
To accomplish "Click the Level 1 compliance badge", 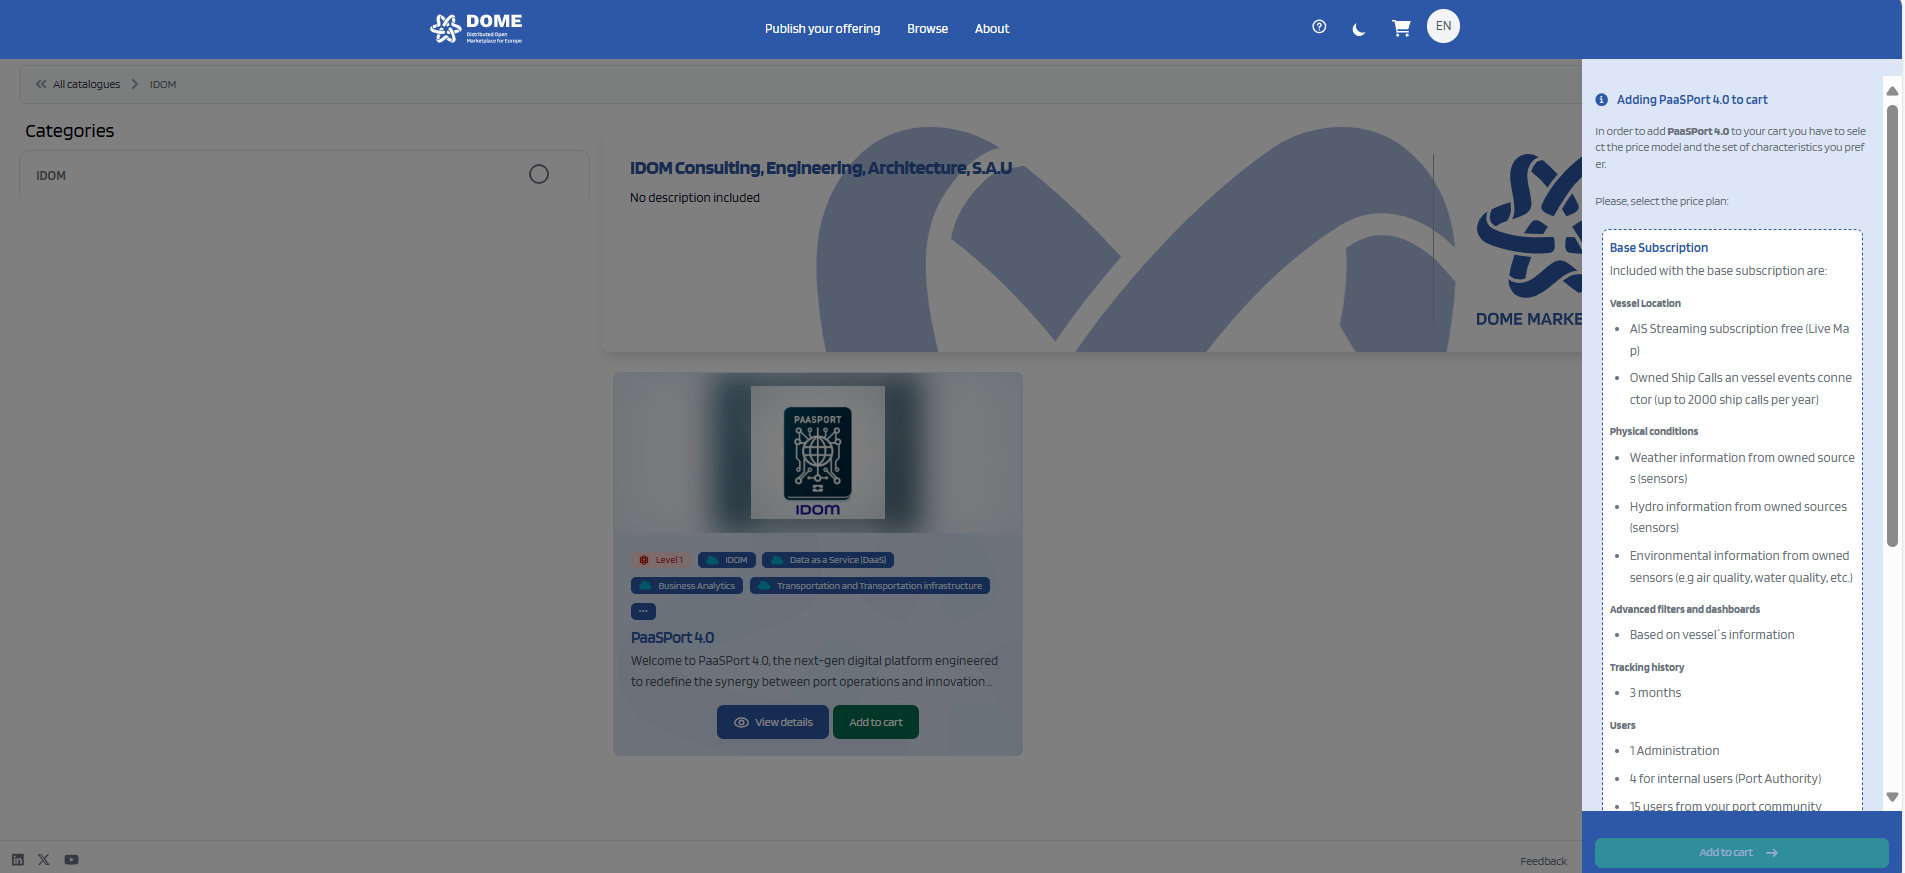I will pos(660,560).
